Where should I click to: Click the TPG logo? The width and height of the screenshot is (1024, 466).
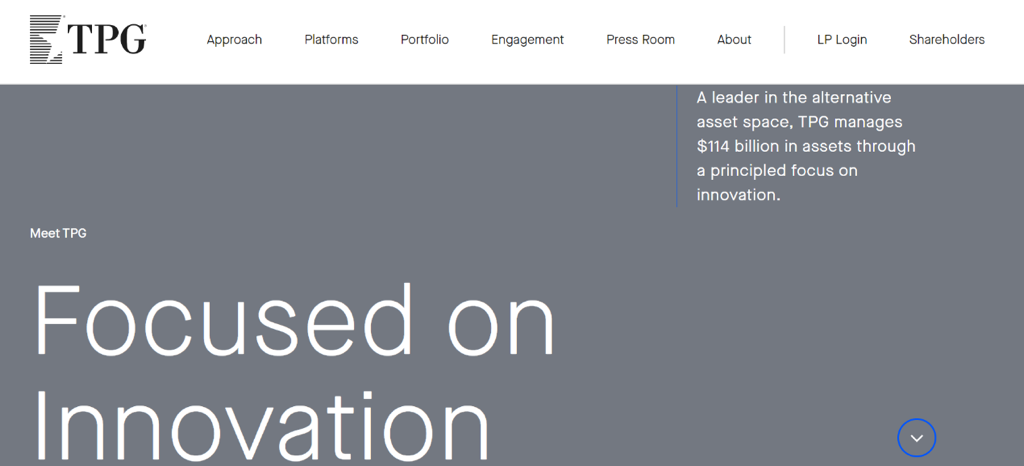pyautogui.click(x=88, y=39)
